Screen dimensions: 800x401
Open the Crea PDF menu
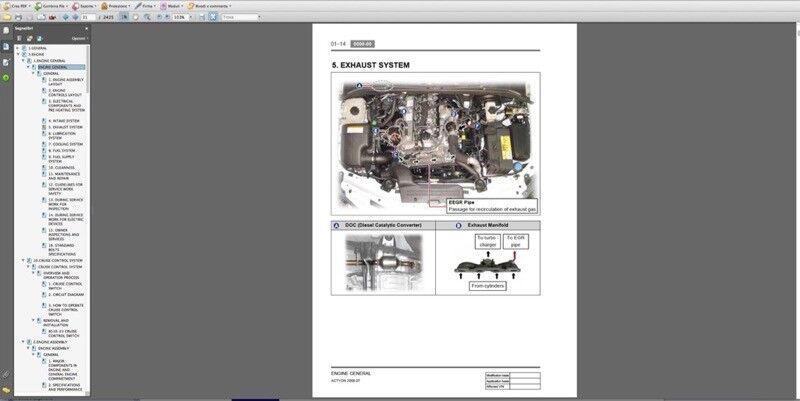click(x=16, y=5)
